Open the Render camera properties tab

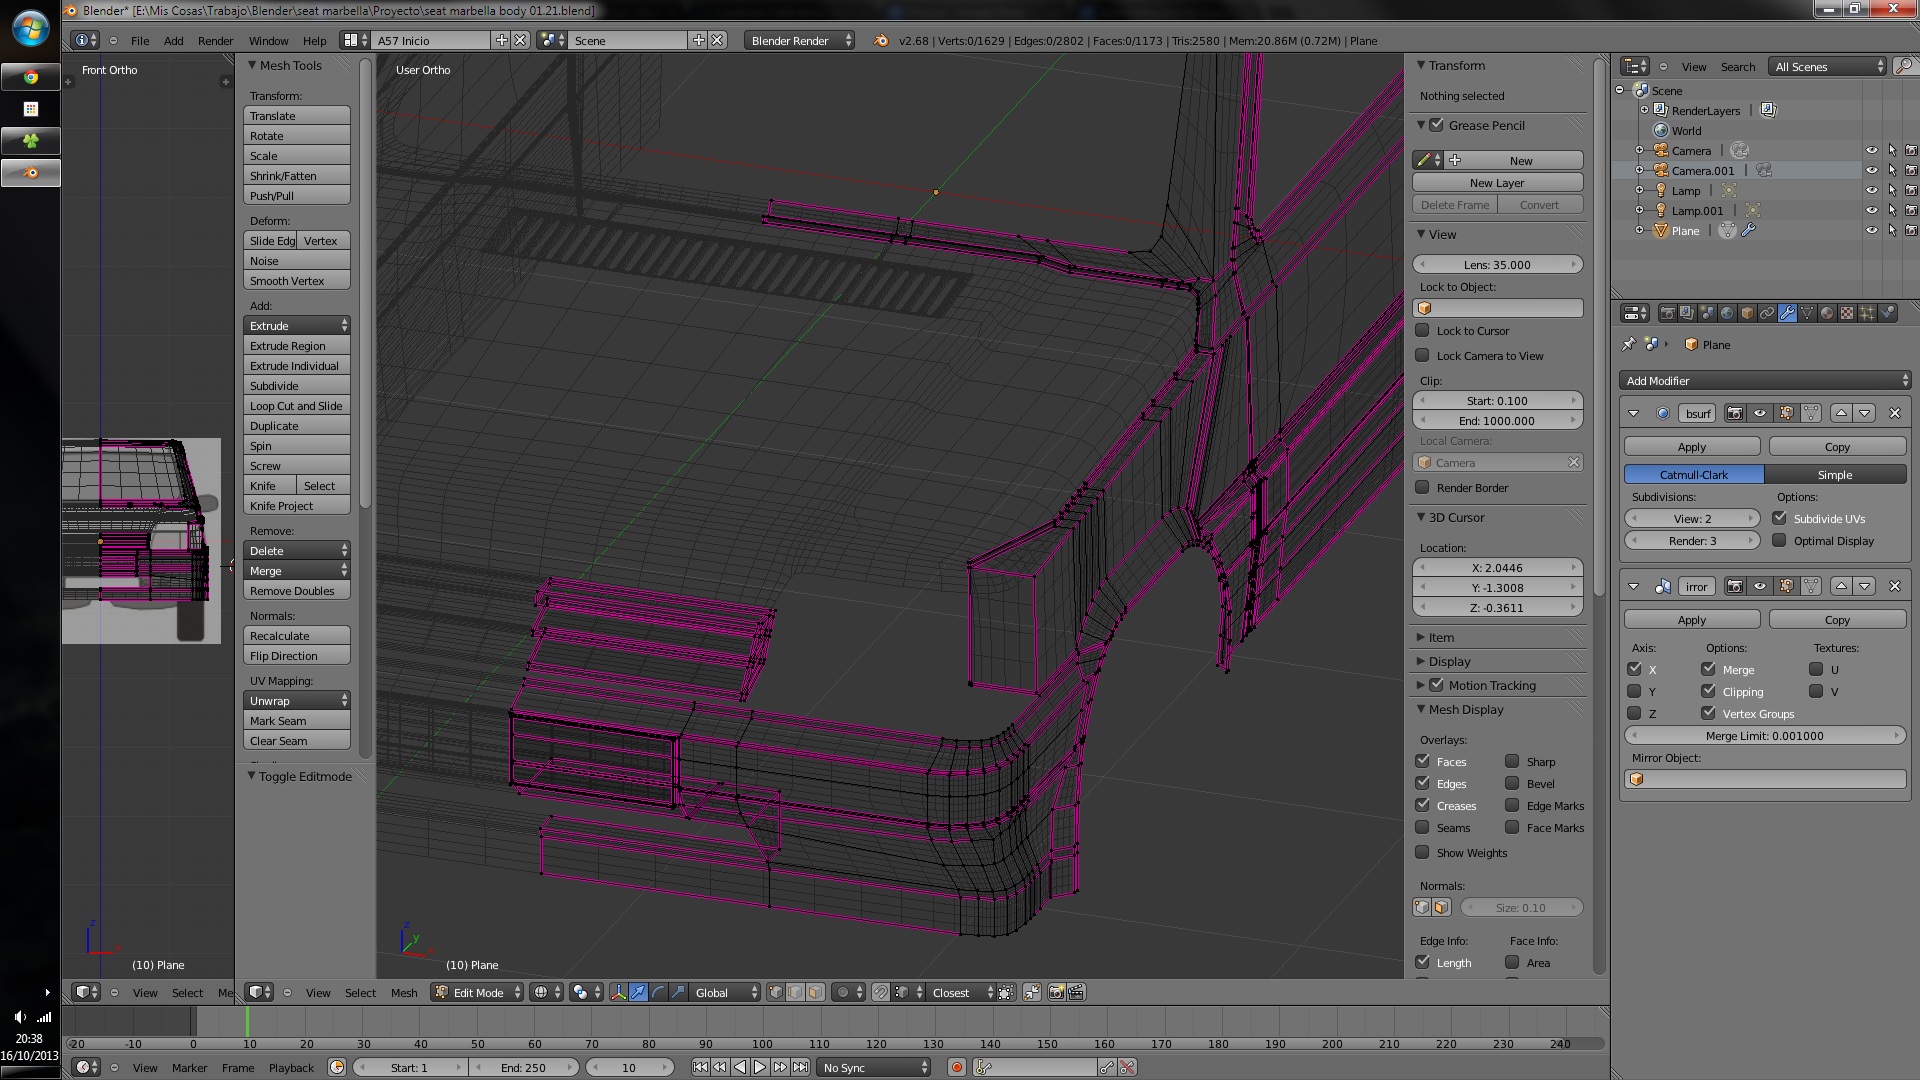click(1667, 313)
